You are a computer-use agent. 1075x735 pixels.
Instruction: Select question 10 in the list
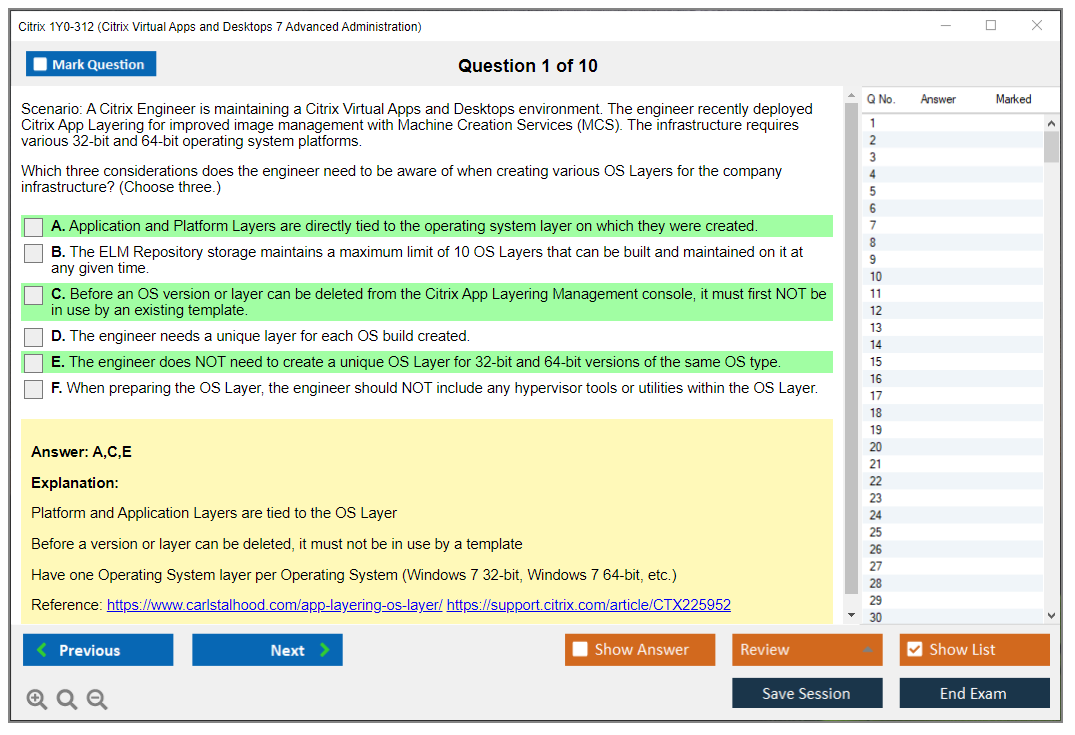click(x=876, y=277)
